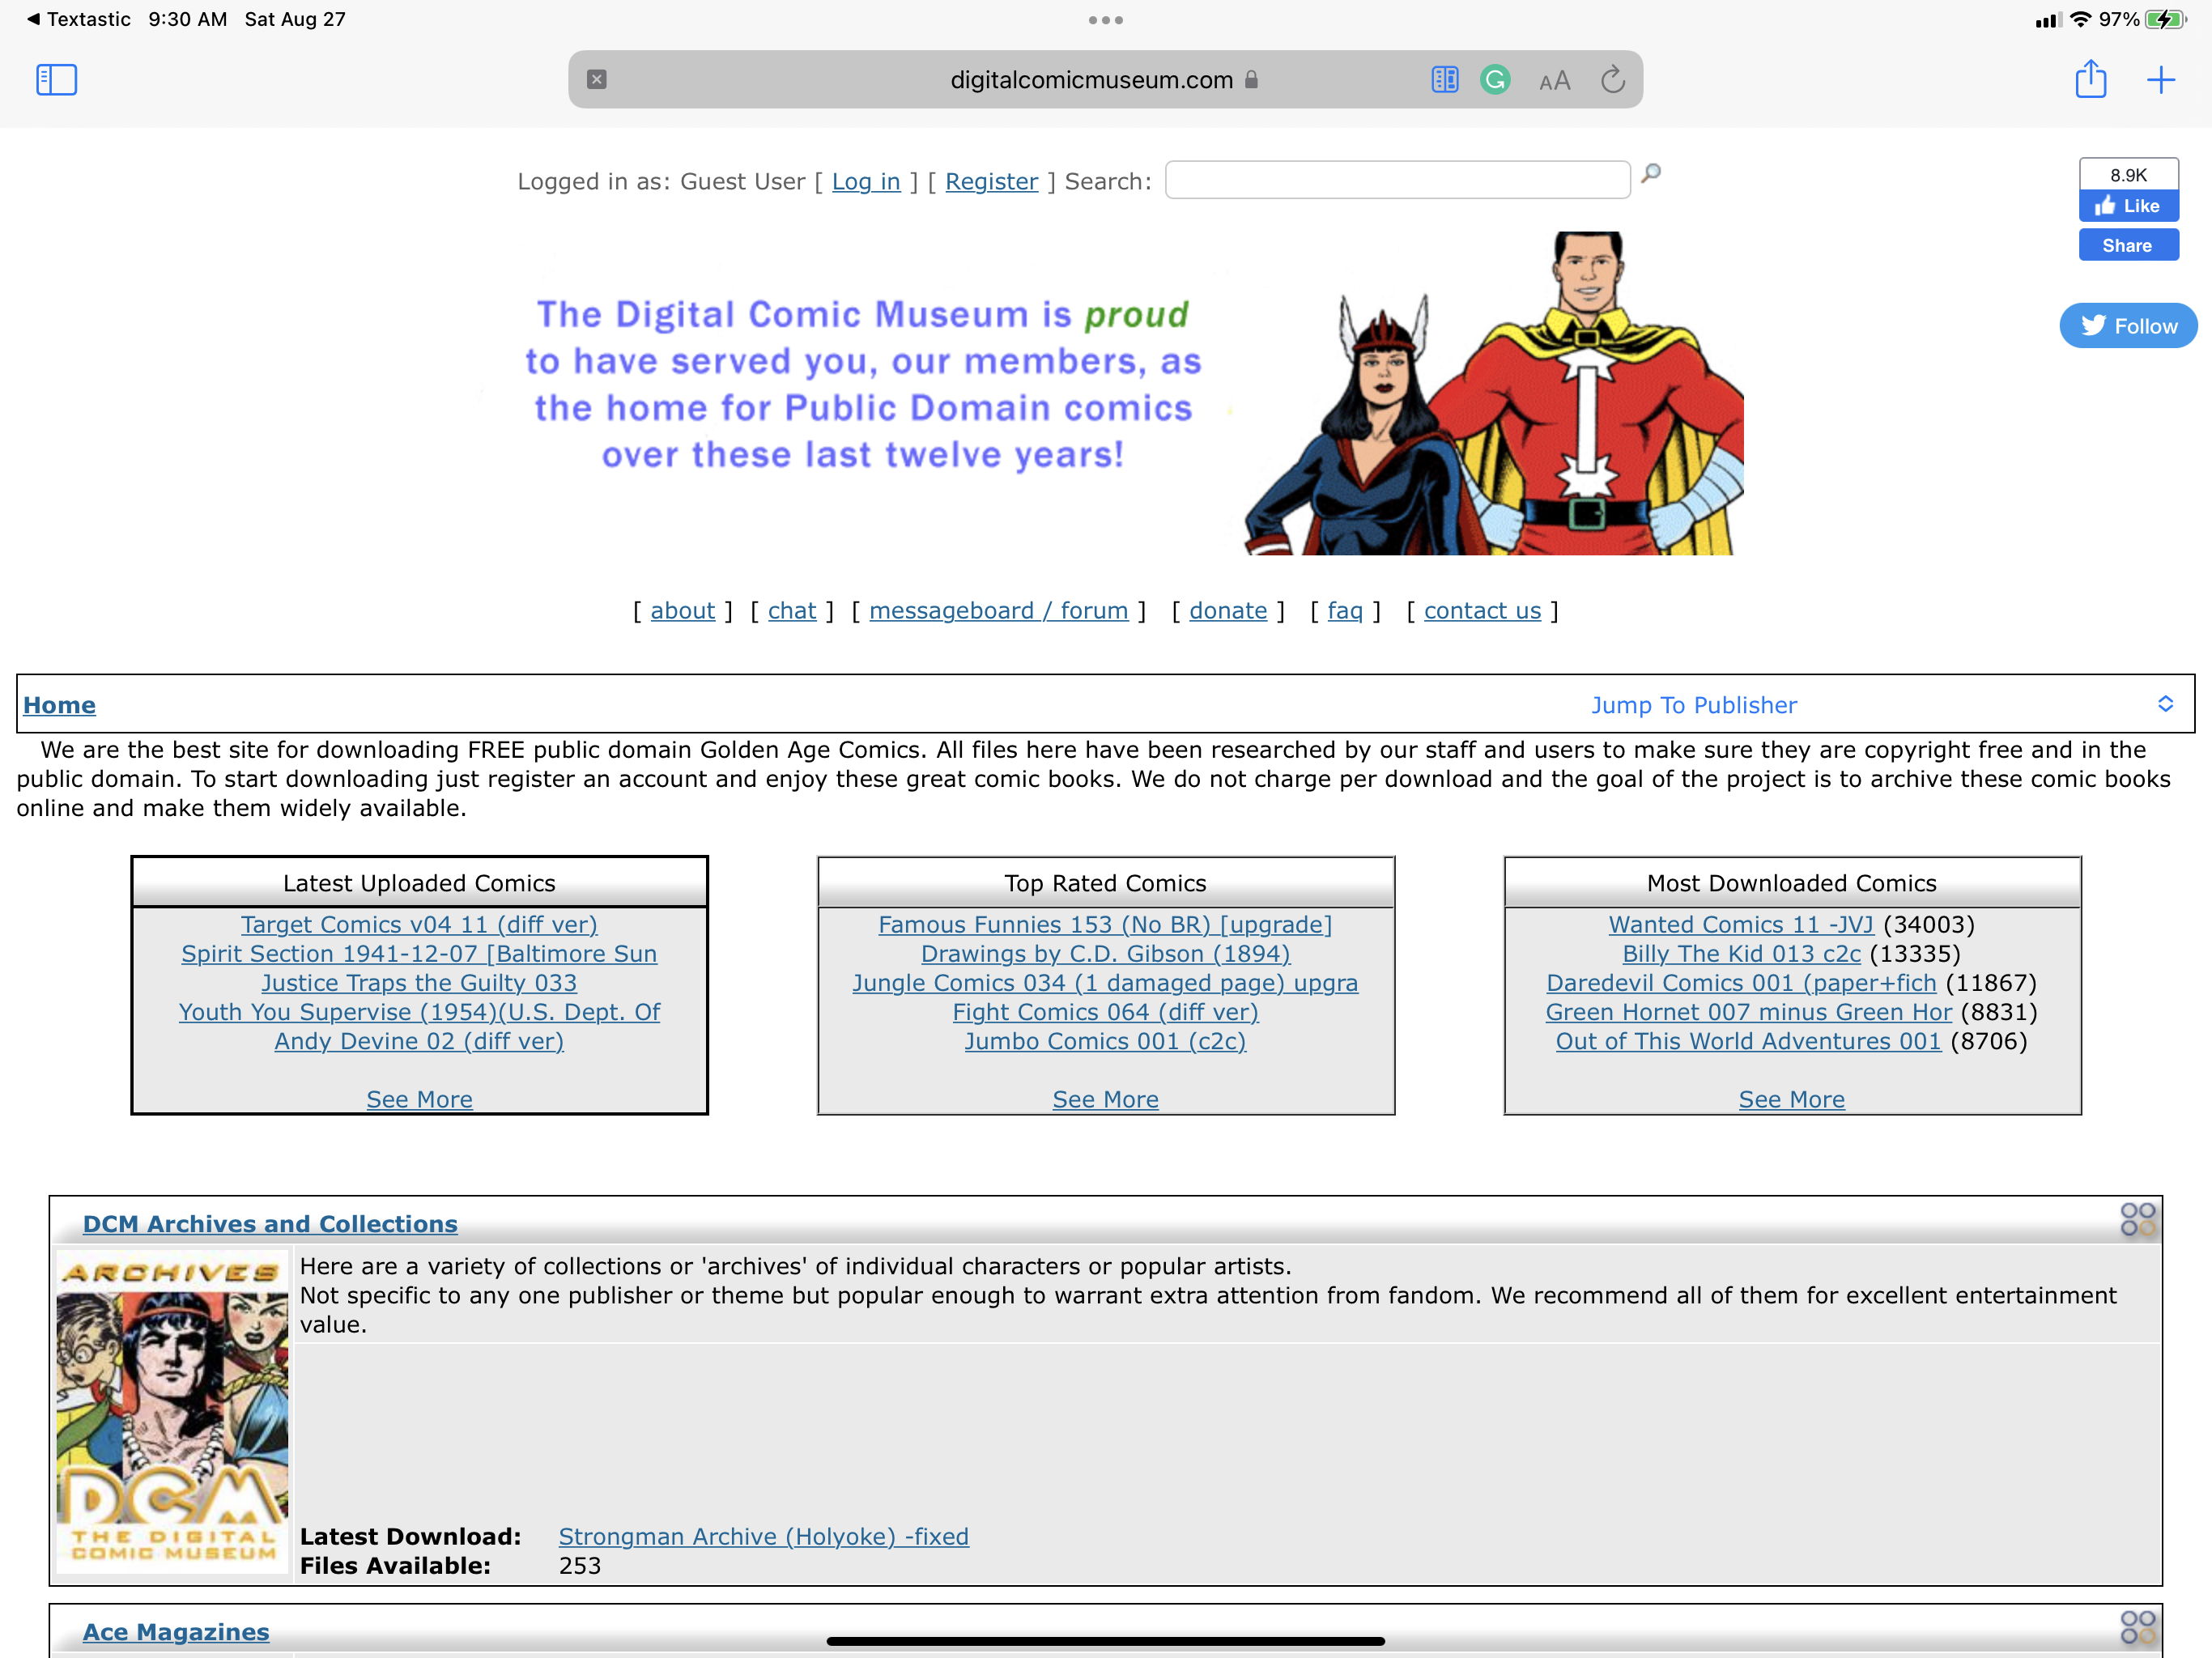This screenshot has width=2212, height=1658.
Task: Click circles icon in Ace Magazines header
Action: click(2138, 1627)
